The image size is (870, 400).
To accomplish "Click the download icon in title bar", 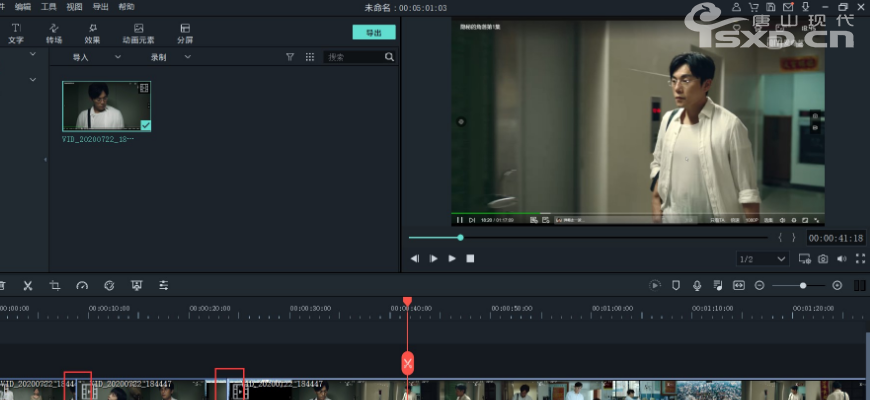I will (x=806, y=7).
